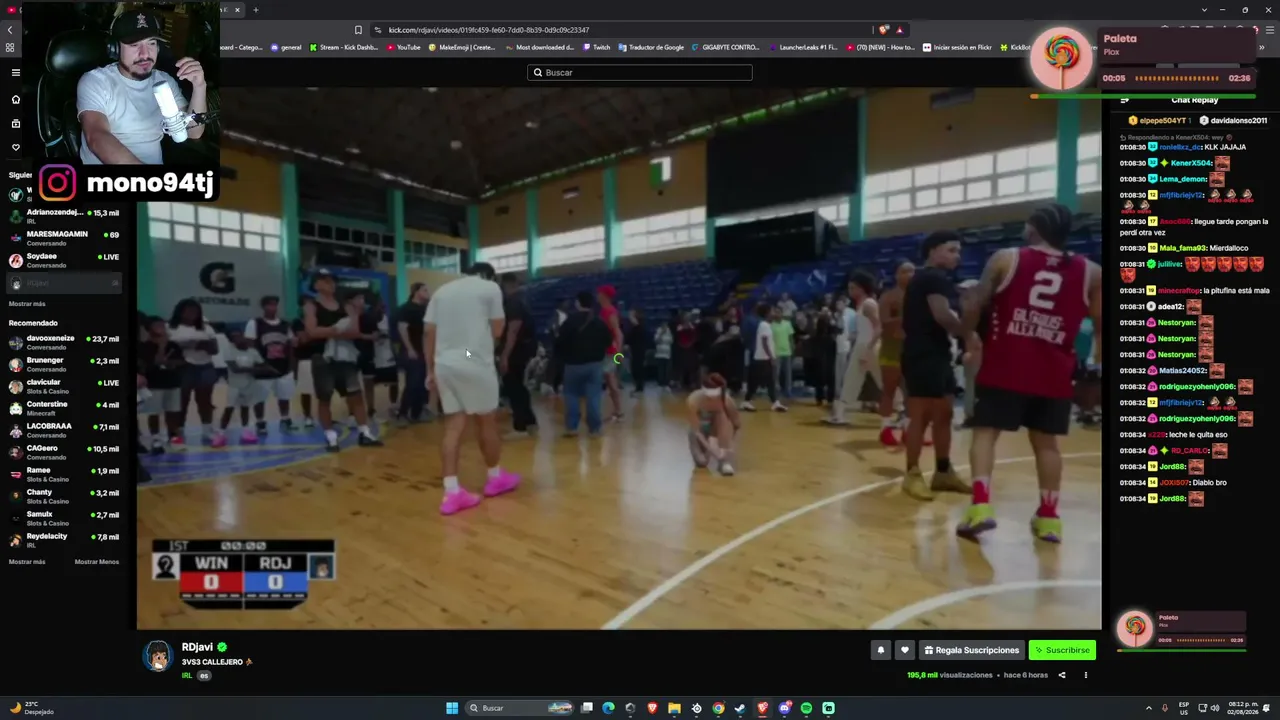Viewport: 1280px width, 720px height.
Task: Open Conterstine Minecraft channel
Action: 64,408
